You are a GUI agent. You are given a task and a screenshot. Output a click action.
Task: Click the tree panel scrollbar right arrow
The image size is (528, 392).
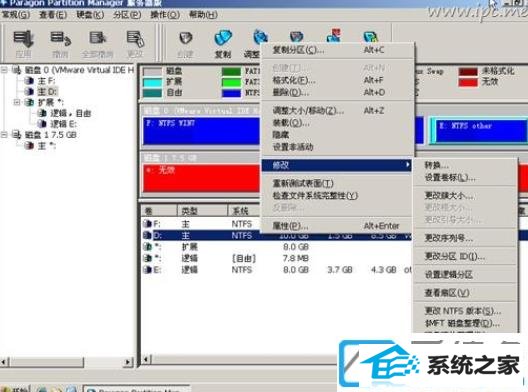click(128, 362)
